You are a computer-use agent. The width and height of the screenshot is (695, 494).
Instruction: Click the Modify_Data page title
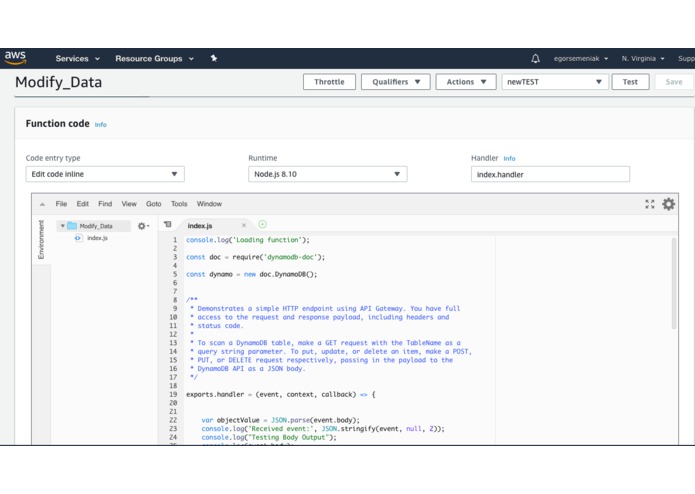point(59,82)
